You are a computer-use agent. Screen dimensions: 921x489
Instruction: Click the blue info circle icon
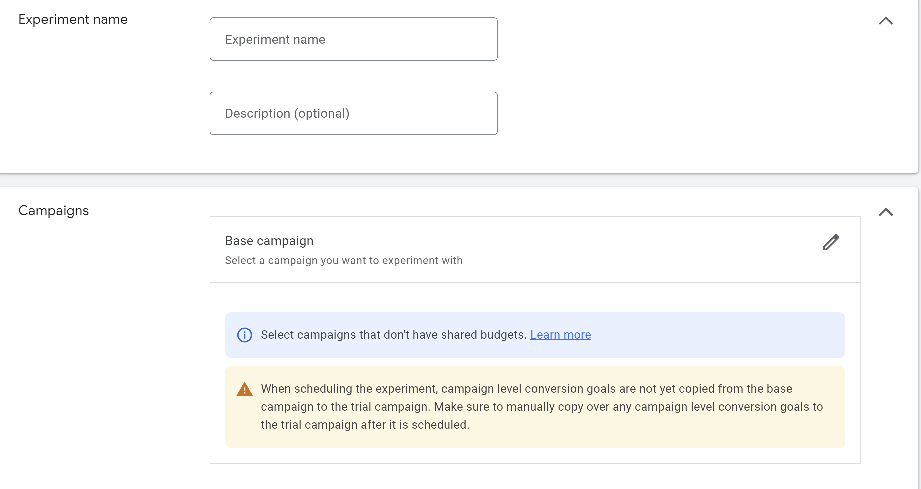(x=244, y=335)
